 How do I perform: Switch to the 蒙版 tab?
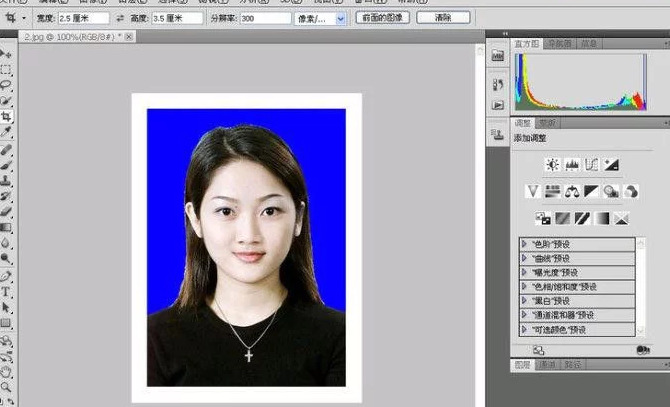point(547,123)
